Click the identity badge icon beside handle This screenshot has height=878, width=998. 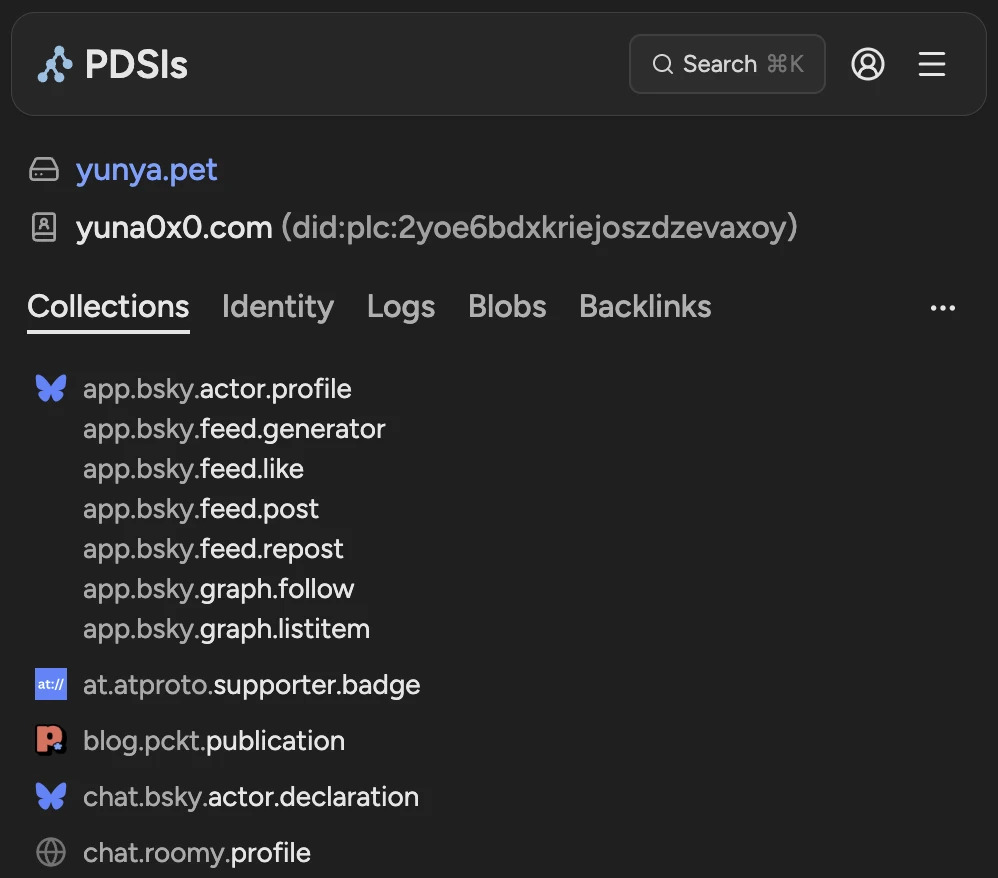[x=44, y=228]
